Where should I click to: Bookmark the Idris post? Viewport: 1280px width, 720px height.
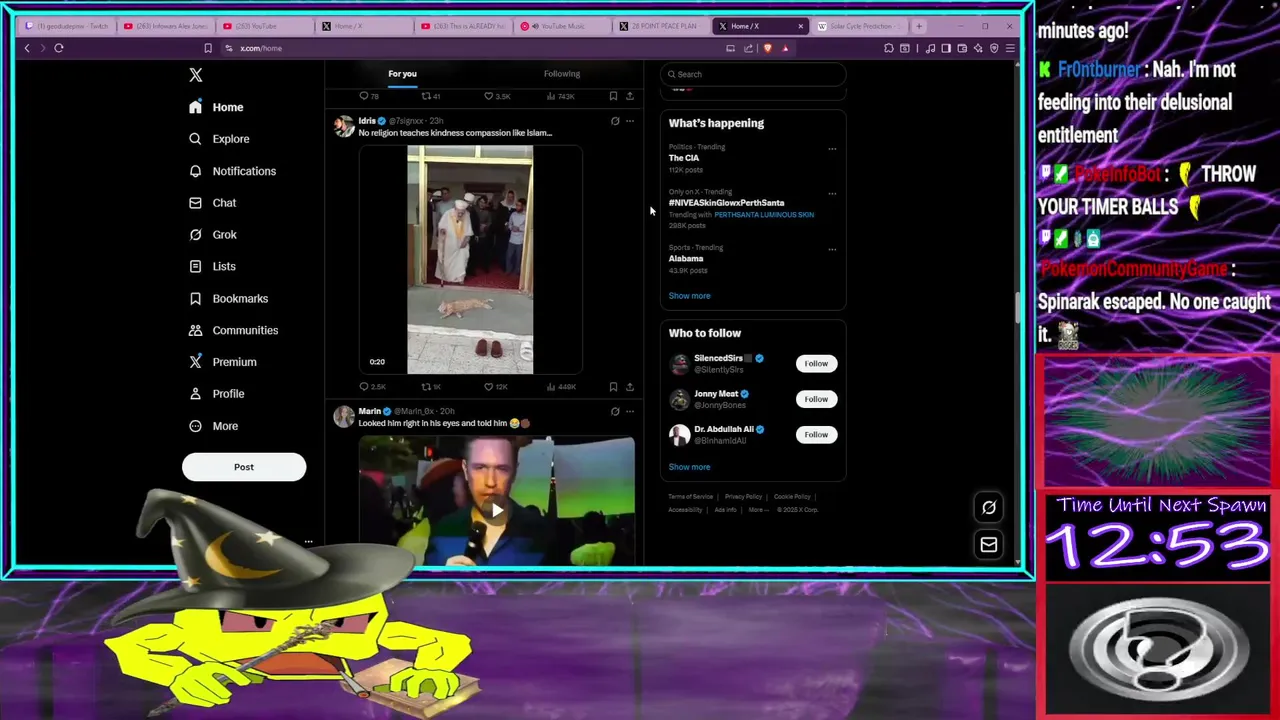613,387
